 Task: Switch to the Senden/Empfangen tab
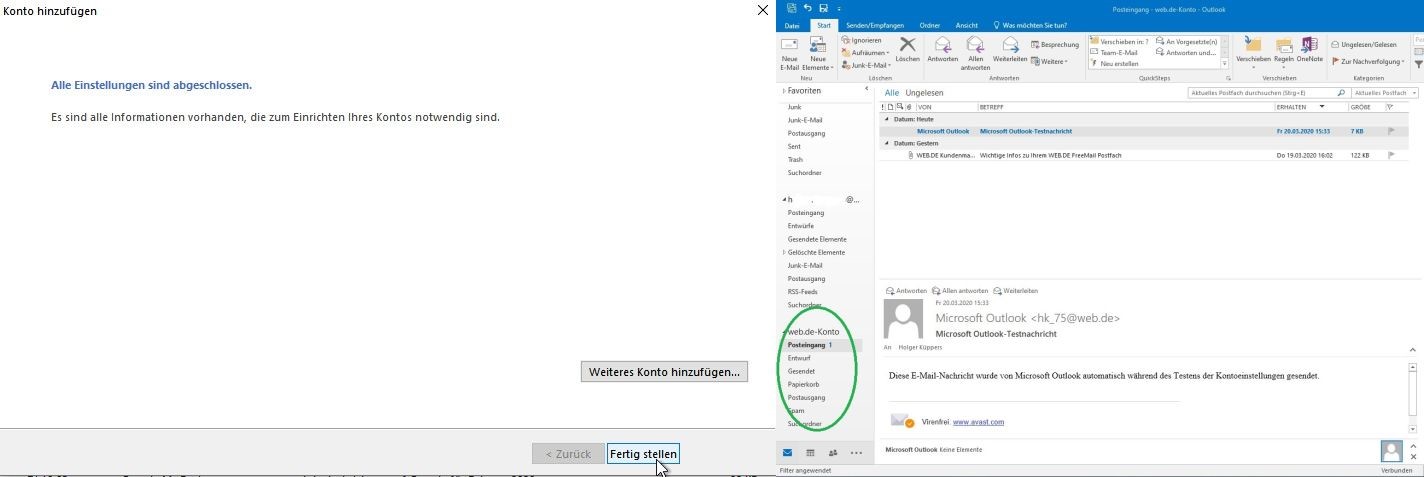(x=873, y=25)
